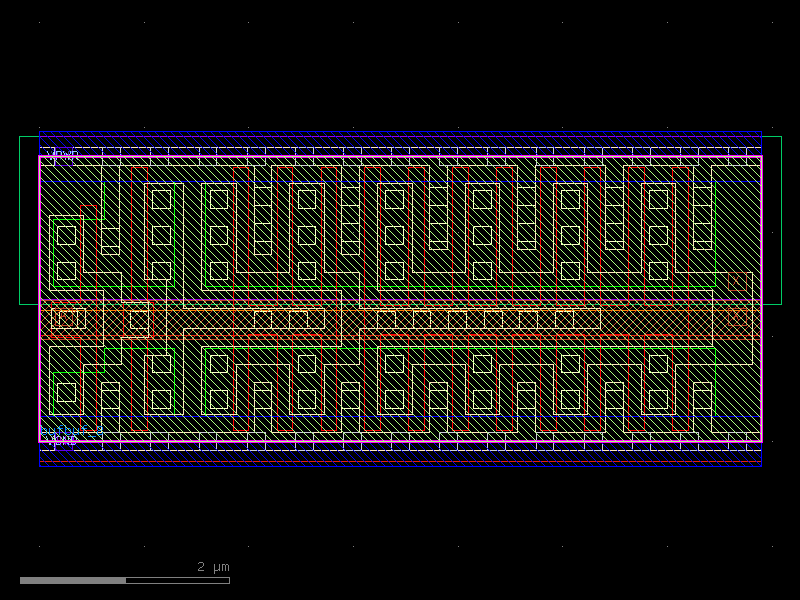Click the bufbuf_8 cell name label
Image resolution: width=800 pixels, height=600 pixels.
pos(70,431)
